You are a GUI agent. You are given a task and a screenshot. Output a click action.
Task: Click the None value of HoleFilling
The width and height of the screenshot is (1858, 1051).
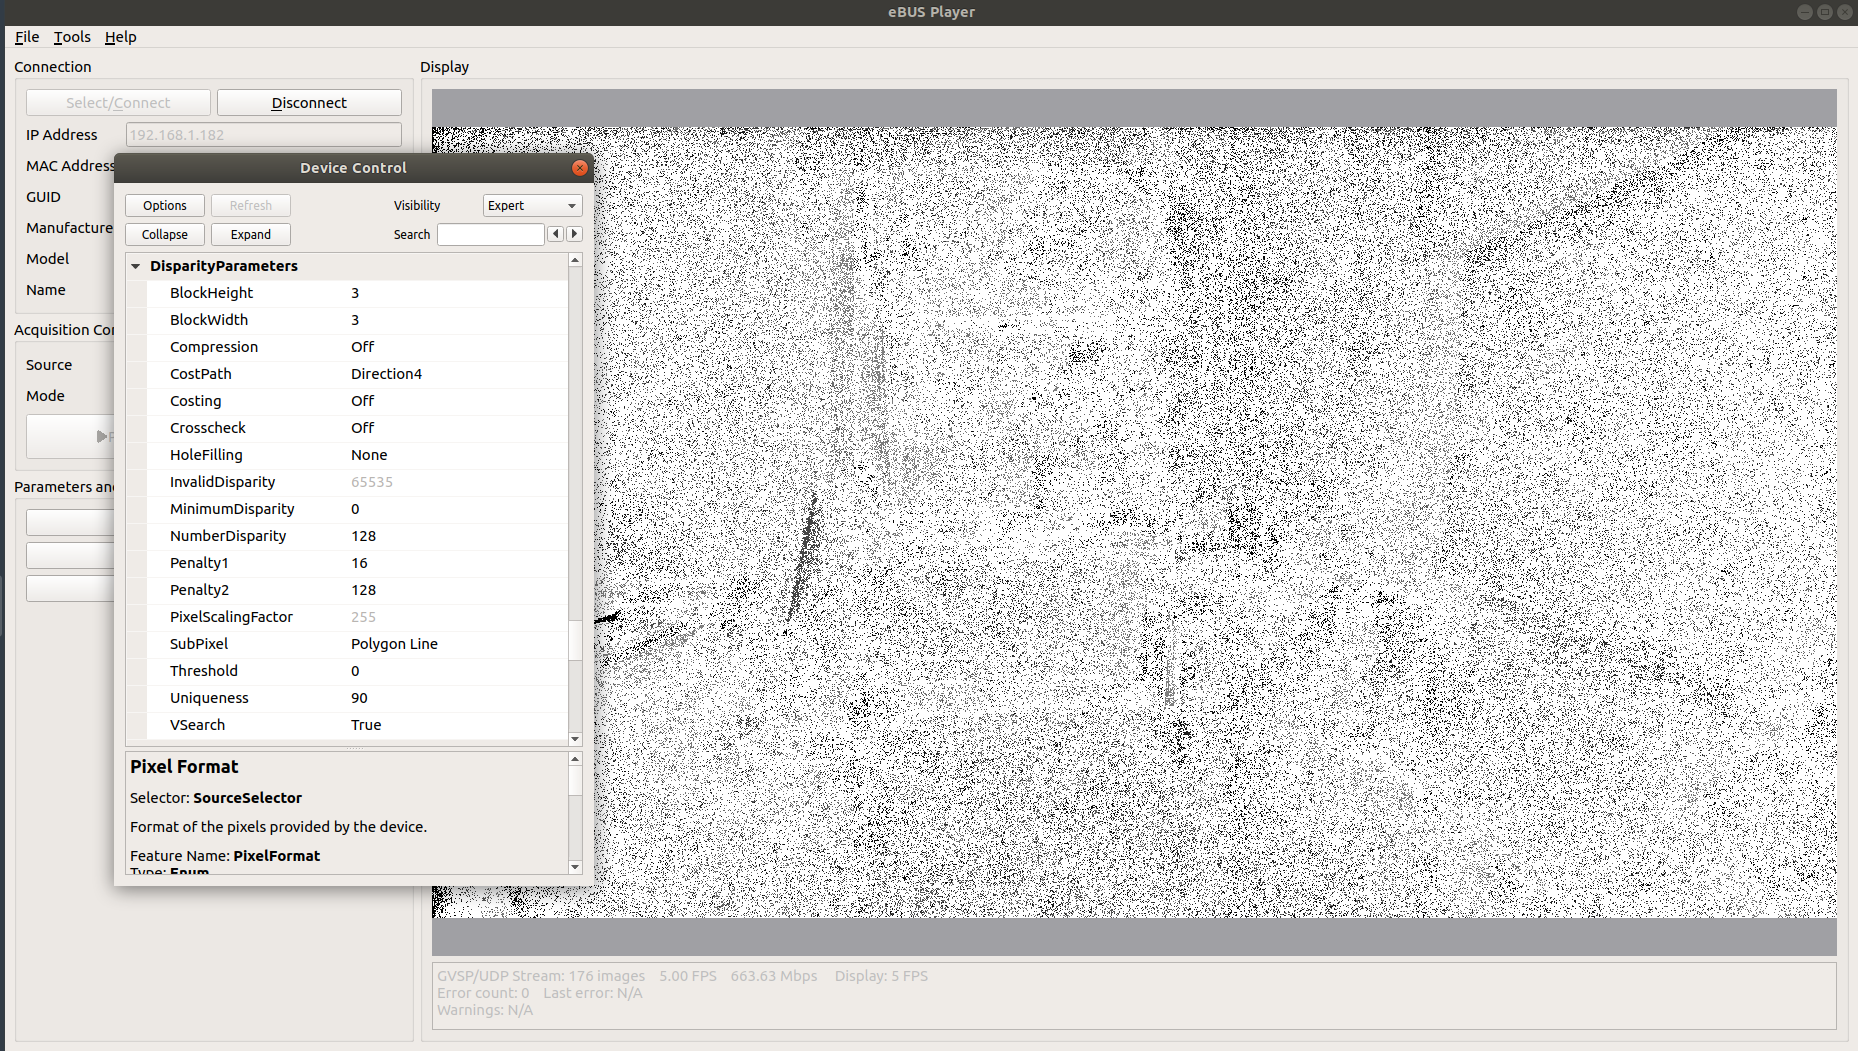click(x=369, y=455)
